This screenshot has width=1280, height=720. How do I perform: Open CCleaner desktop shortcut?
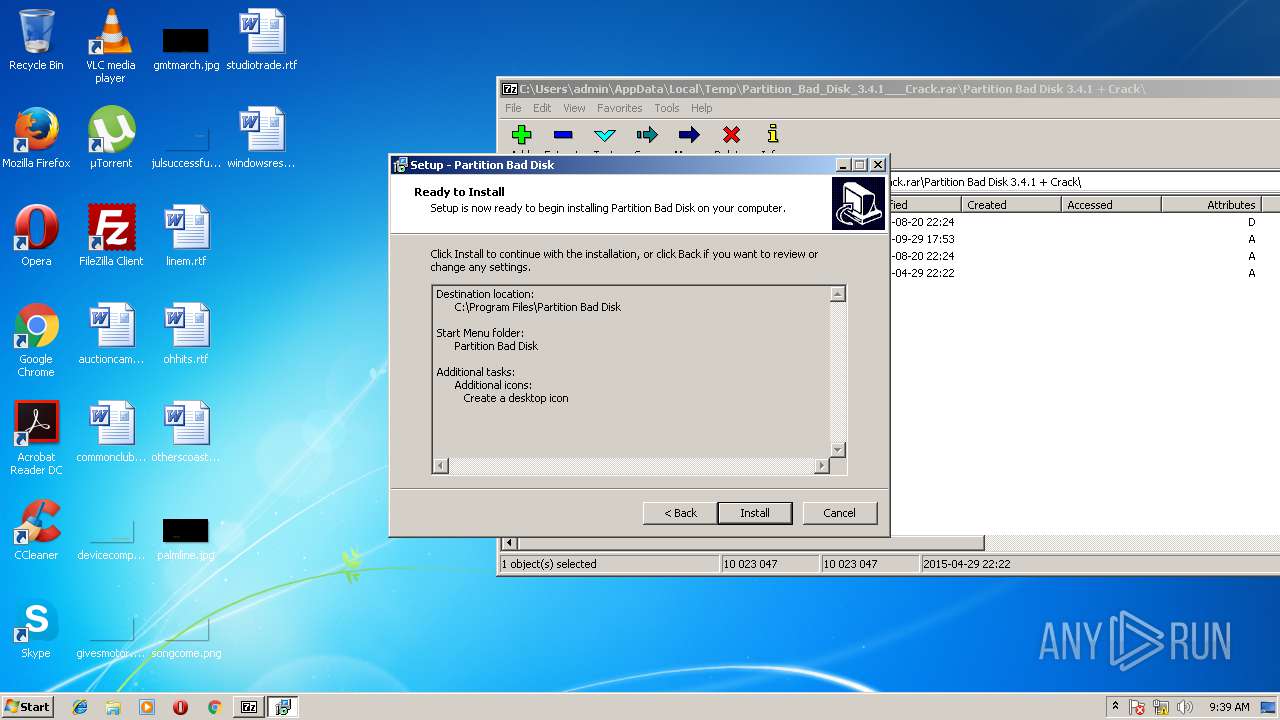36,530
